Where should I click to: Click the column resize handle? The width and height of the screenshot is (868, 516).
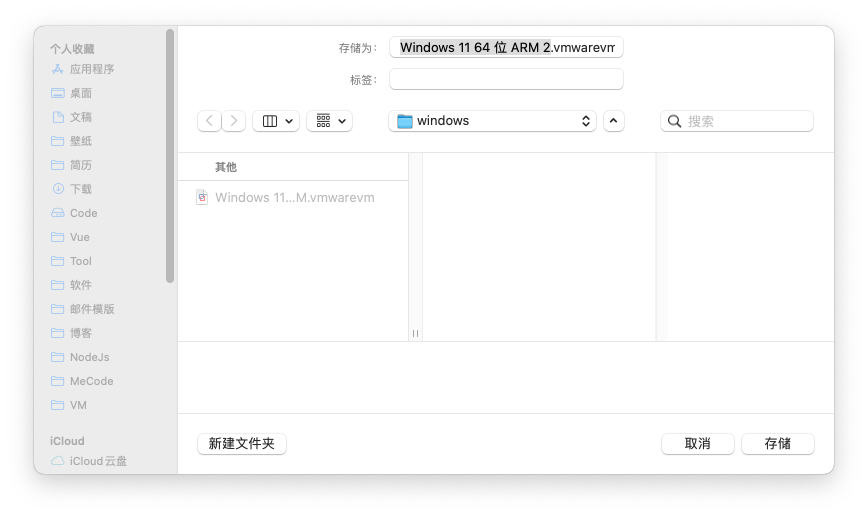(415, 333)
